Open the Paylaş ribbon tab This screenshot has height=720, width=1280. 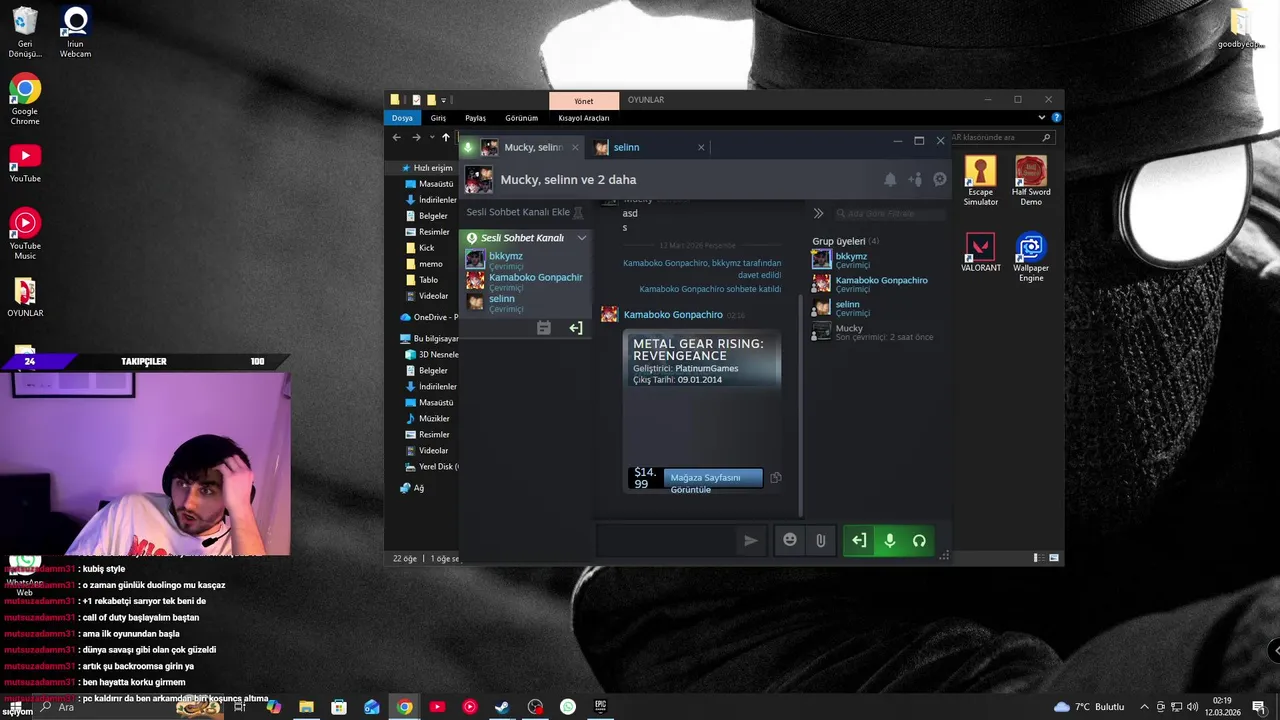point(475,118)
